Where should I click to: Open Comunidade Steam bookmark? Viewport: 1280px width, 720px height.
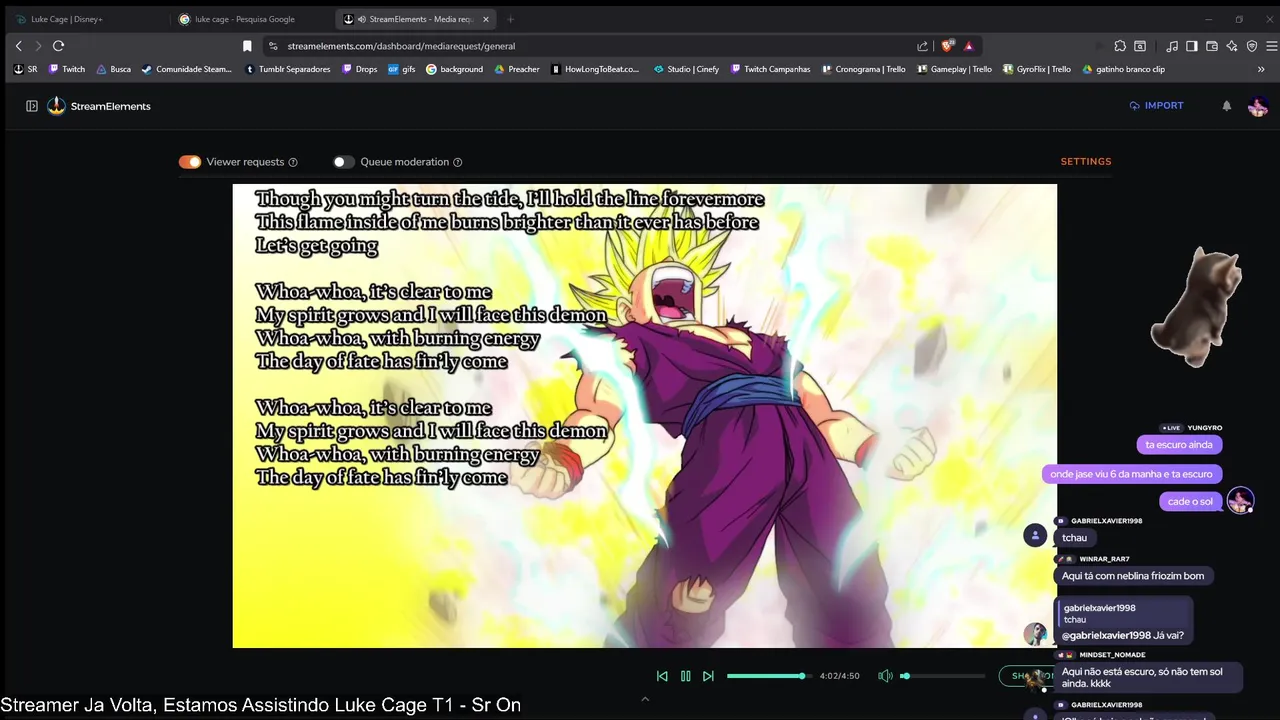(x=186, y=69)
